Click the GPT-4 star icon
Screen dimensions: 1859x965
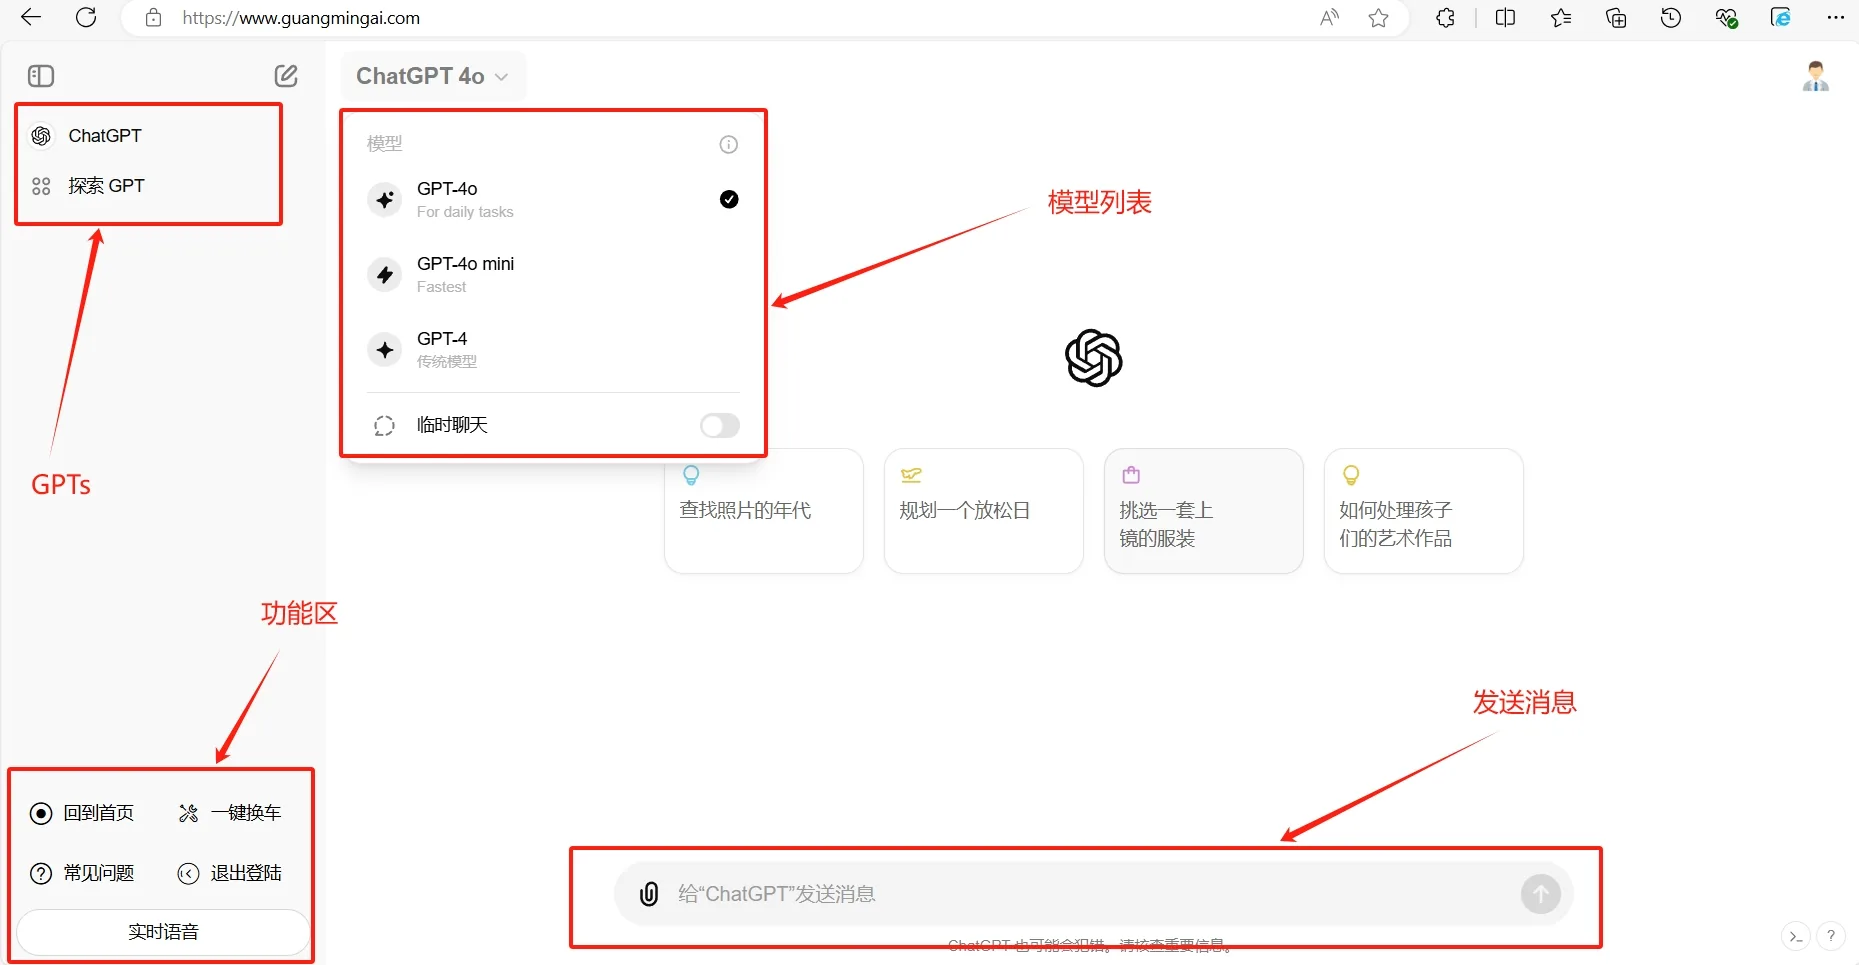[385, 349]
